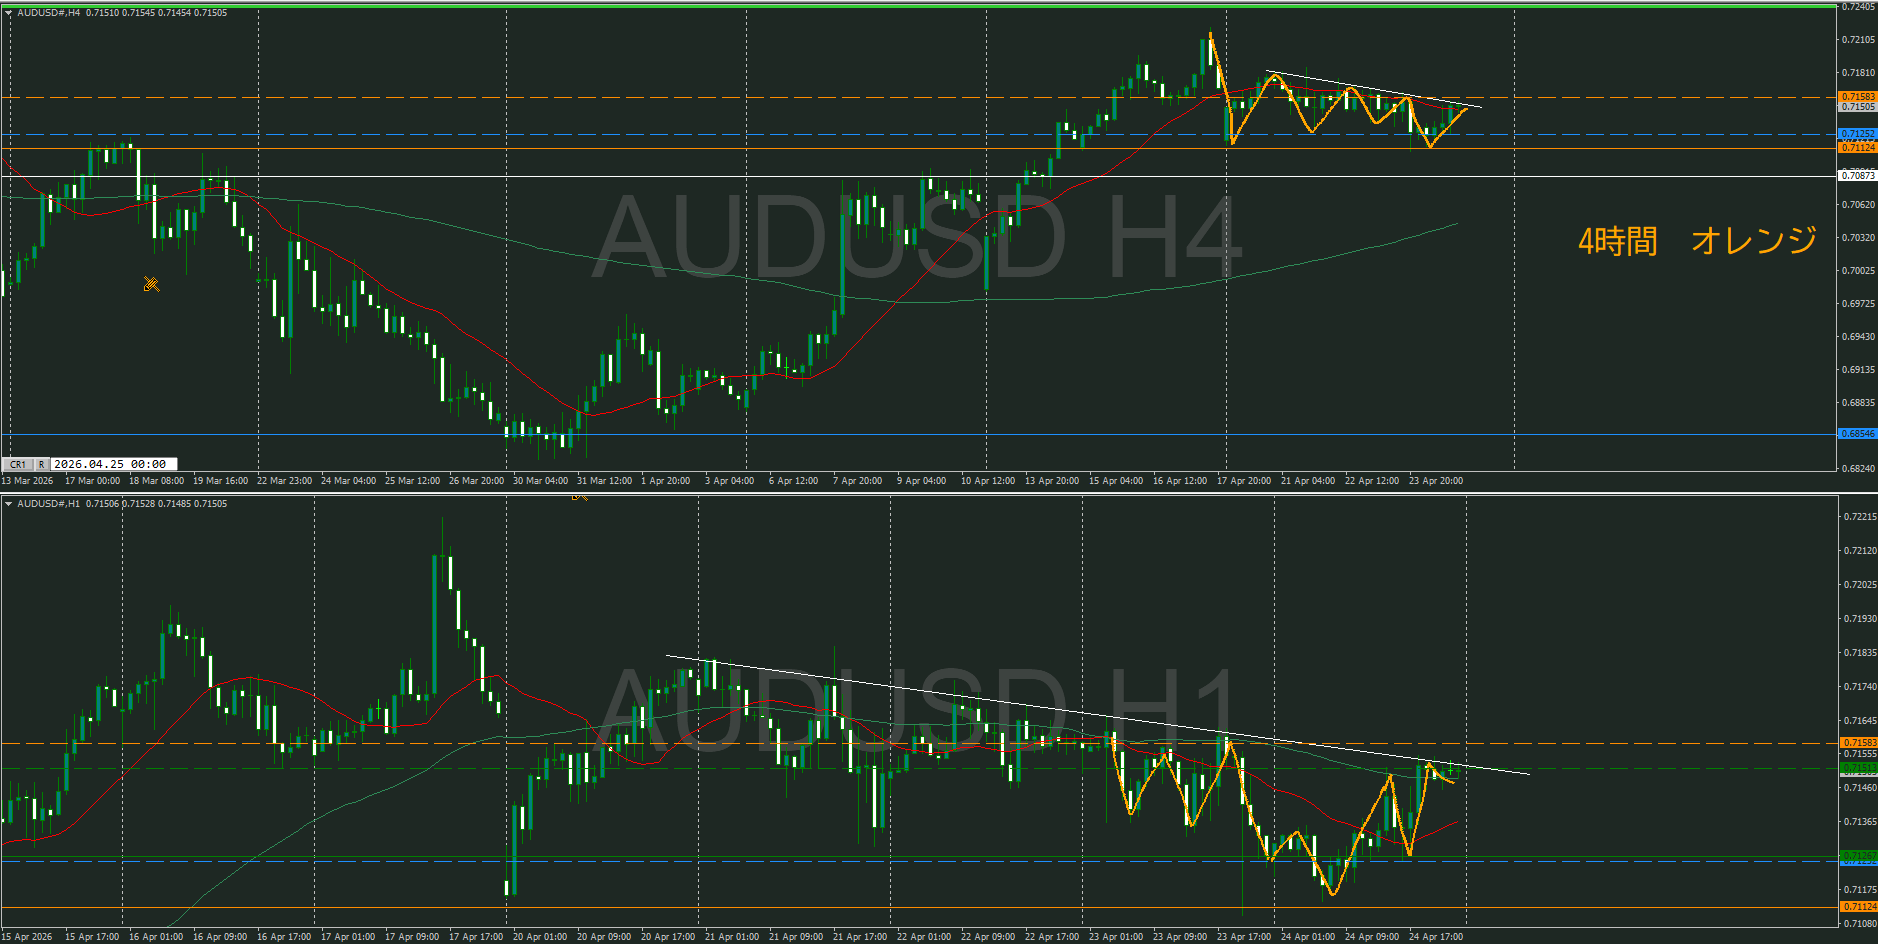Click the AUDUSD#,H1 chart title text
Viewport: 1878px width, 944px height.
point(49,504)
